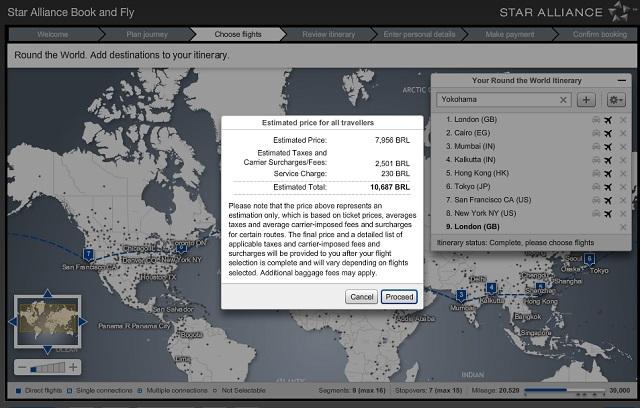Screen dimensions: 640x408
Task: Click the Kalkutta map marker 4
Action: 491,288
